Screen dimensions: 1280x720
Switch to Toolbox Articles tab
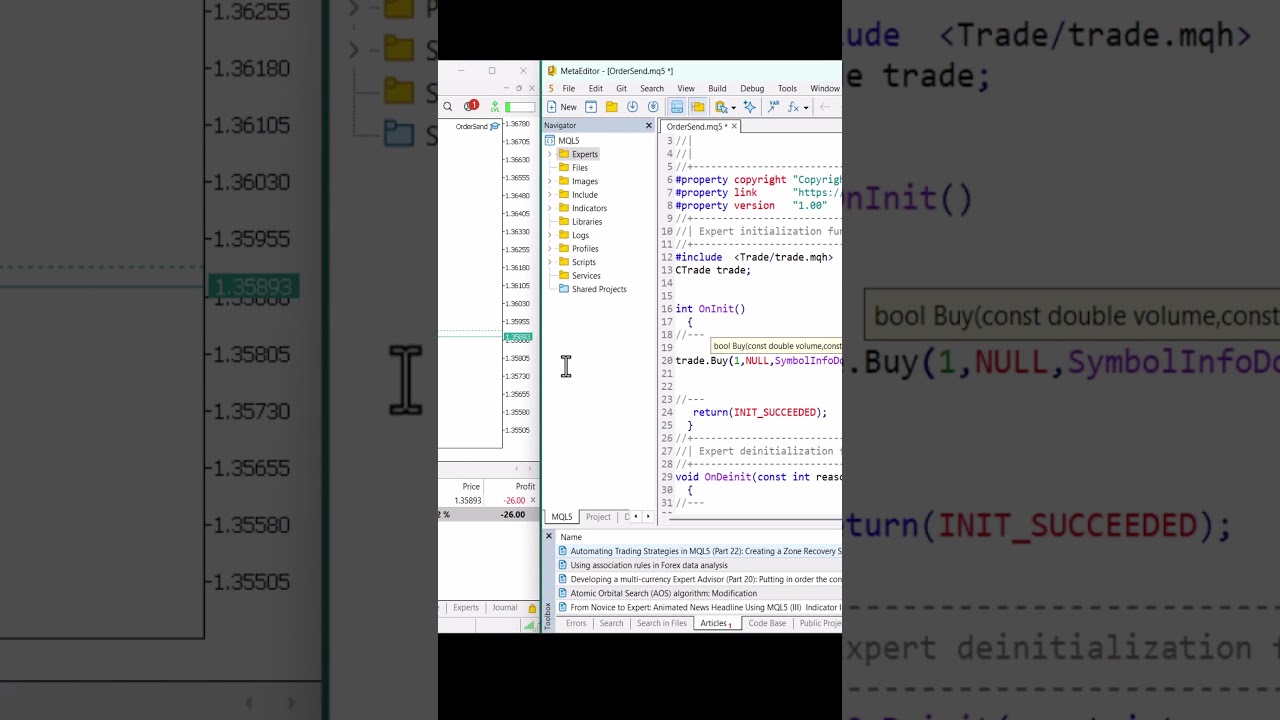(716, 623)
